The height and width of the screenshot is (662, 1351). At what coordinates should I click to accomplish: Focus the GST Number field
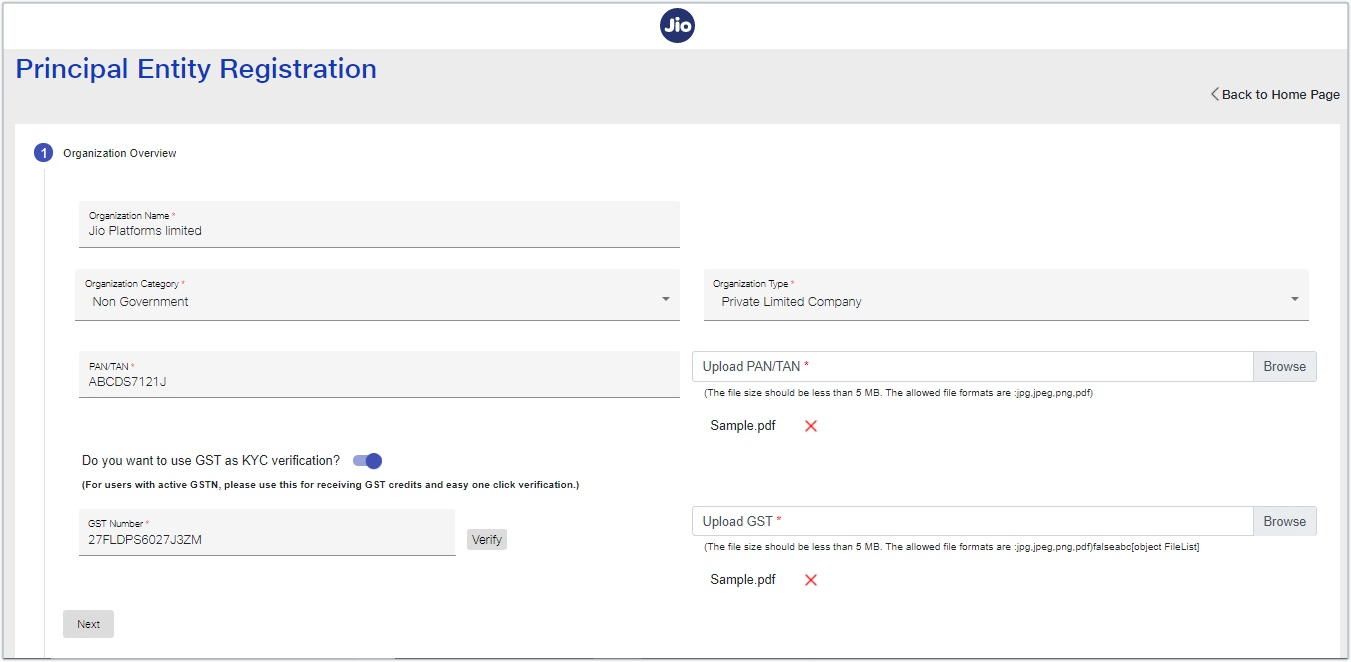pos(267,533)
